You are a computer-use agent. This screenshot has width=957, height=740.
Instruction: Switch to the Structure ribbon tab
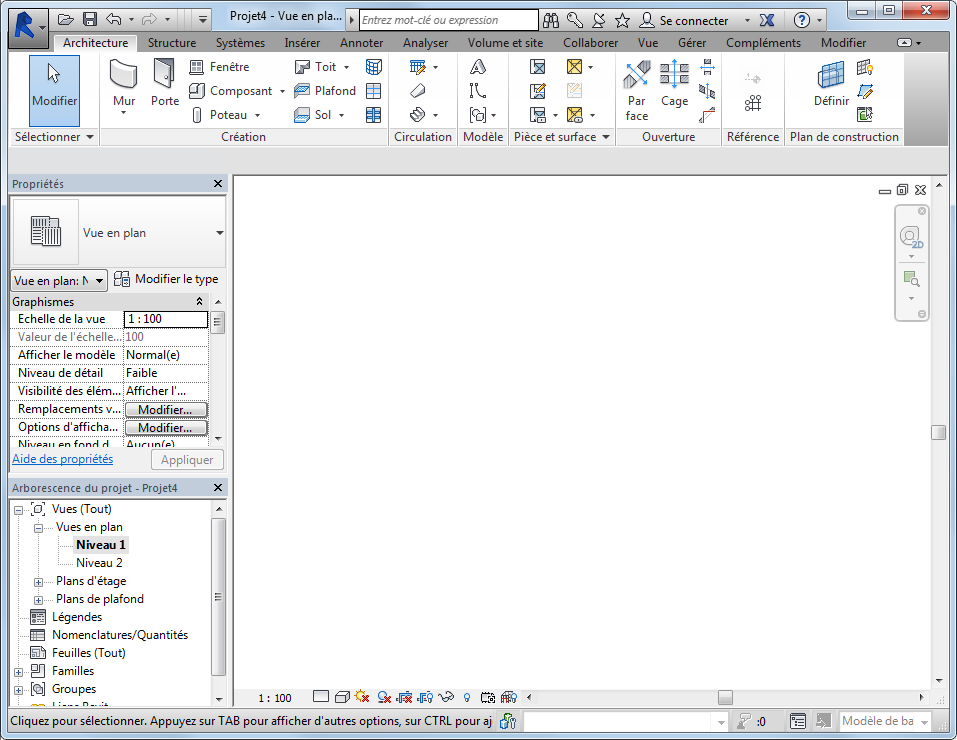[172, 43]
